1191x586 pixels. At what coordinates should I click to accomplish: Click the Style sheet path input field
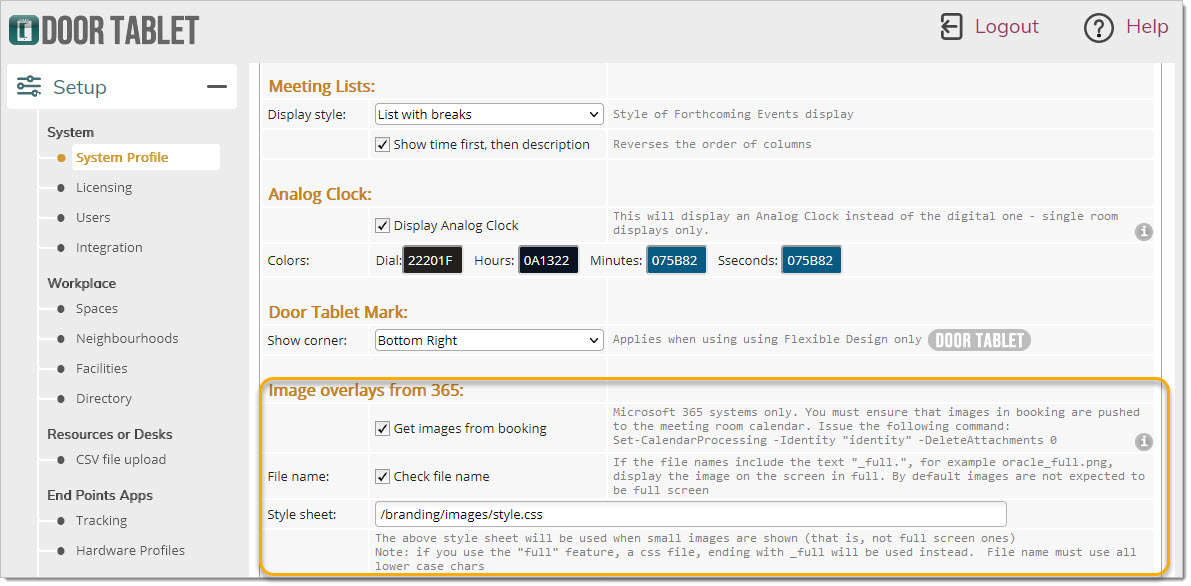(690, 515)
